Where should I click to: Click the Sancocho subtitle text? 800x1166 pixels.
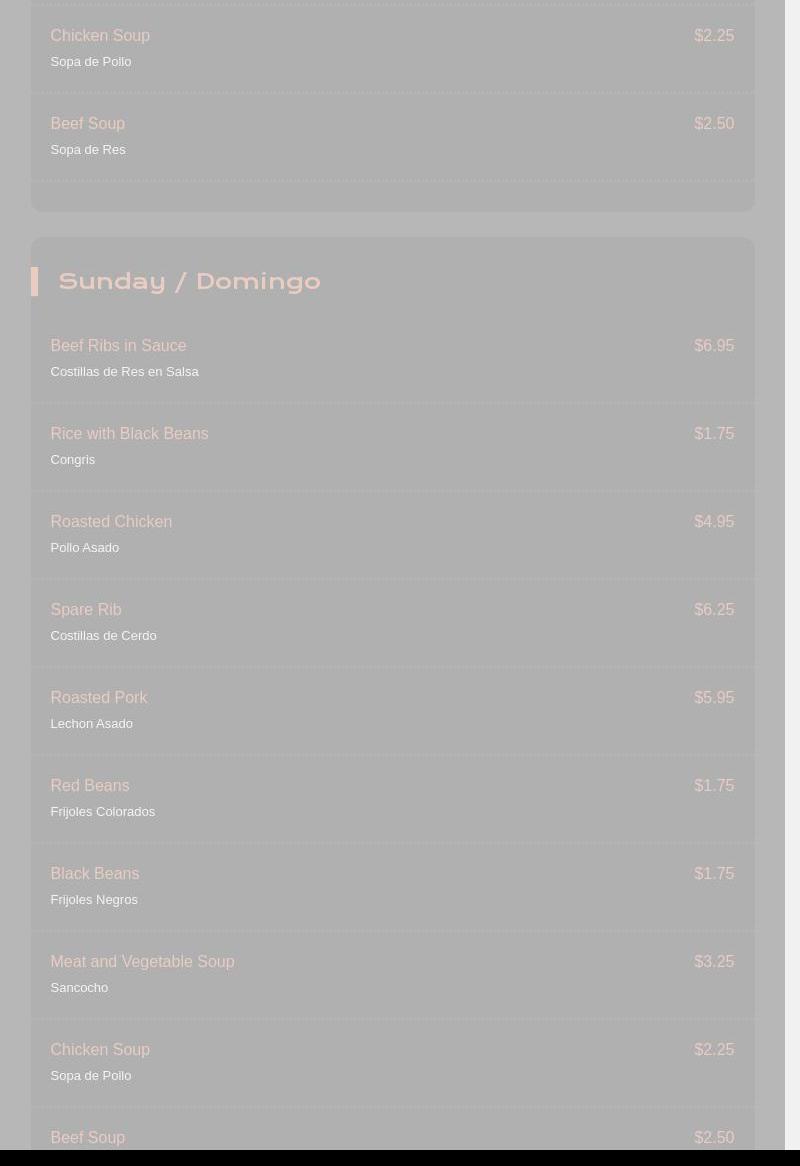click(79, 988)
